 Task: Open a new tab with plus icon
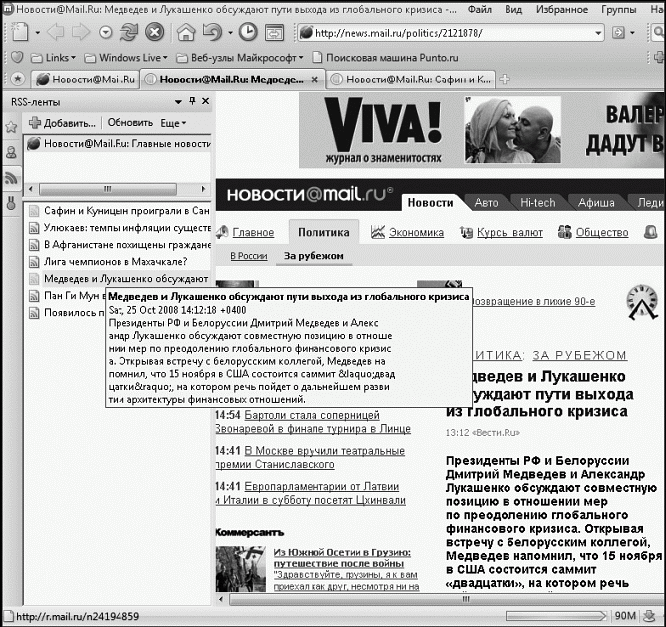pyautogui.click(x=504, y=79)
